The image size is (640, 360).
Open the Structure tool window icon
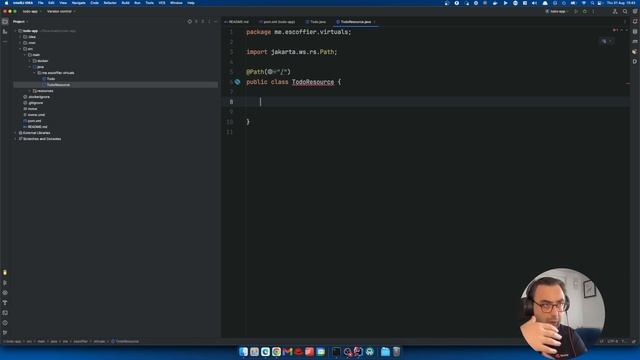tap(5, 31)
